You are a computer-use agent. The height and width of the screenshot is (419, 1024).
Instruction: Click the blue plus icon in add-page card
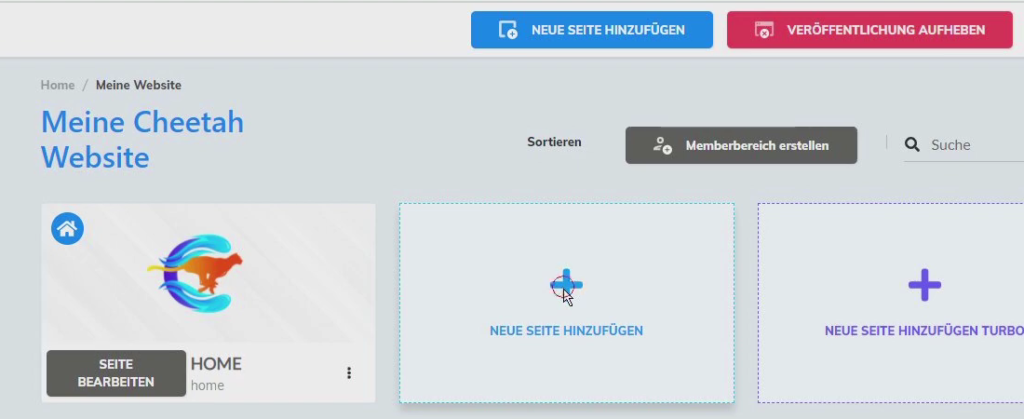coord(566,285)
